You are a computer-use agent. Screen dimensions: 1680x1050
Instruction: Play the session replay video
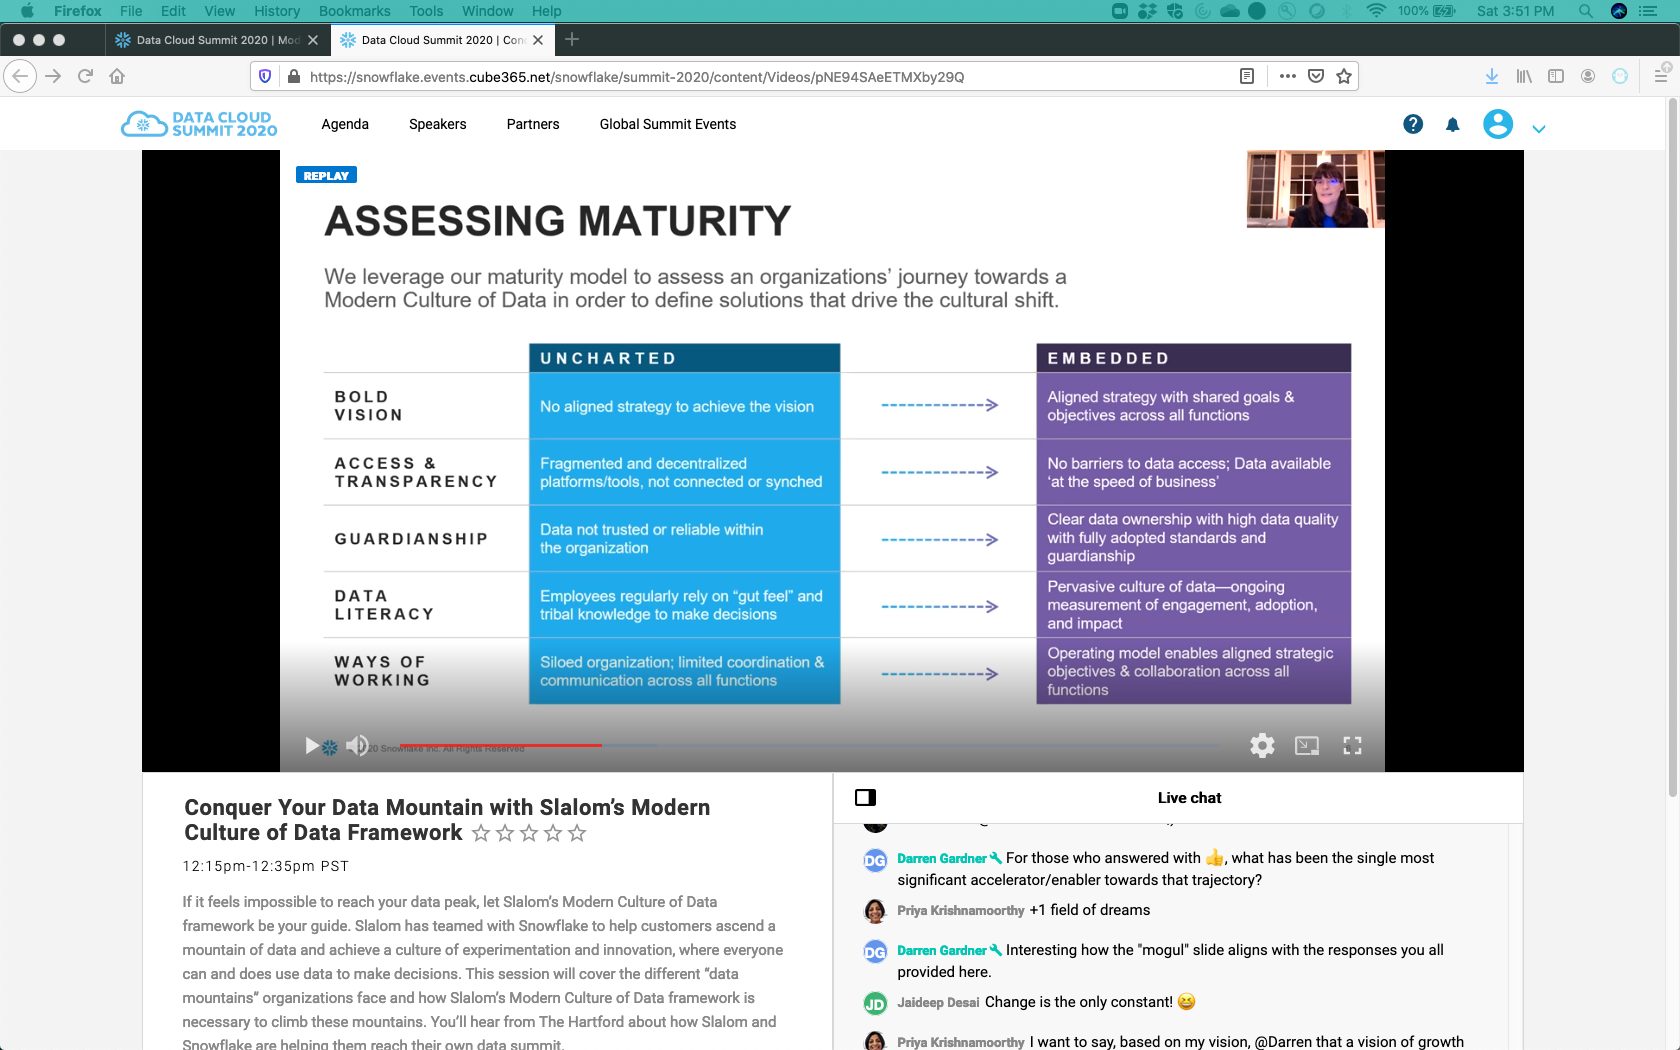(x=311, y=745)
